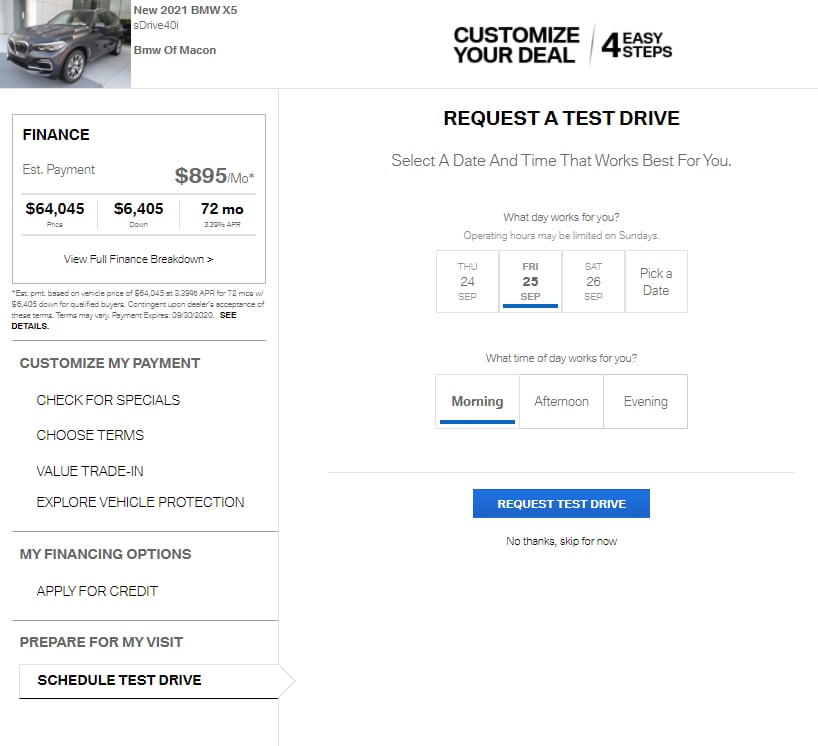Select Friday 25 Sep date
Screen dimensions: 818x746
coord(530,282)
